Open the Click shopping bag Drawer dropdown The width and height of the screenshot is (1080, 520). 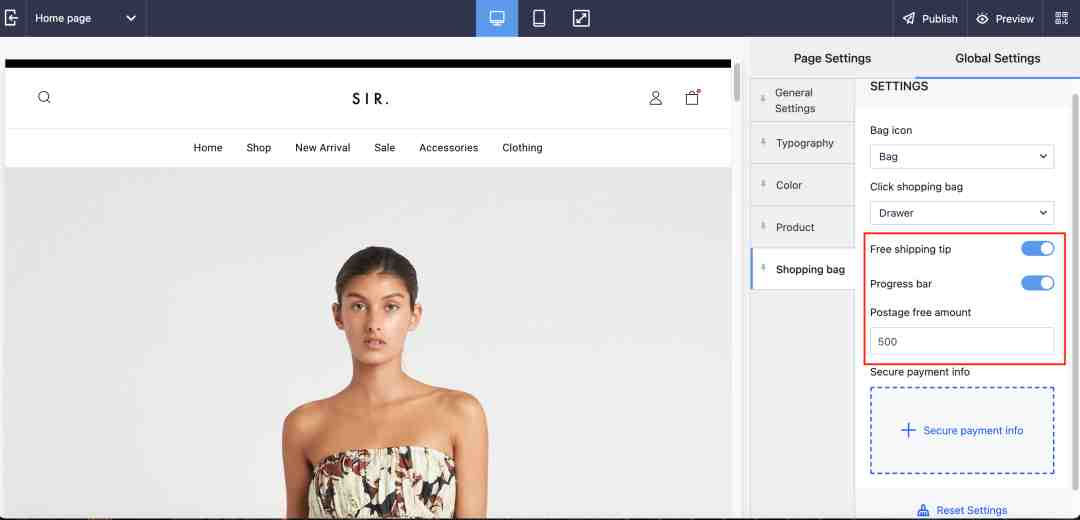pos(962,213)
